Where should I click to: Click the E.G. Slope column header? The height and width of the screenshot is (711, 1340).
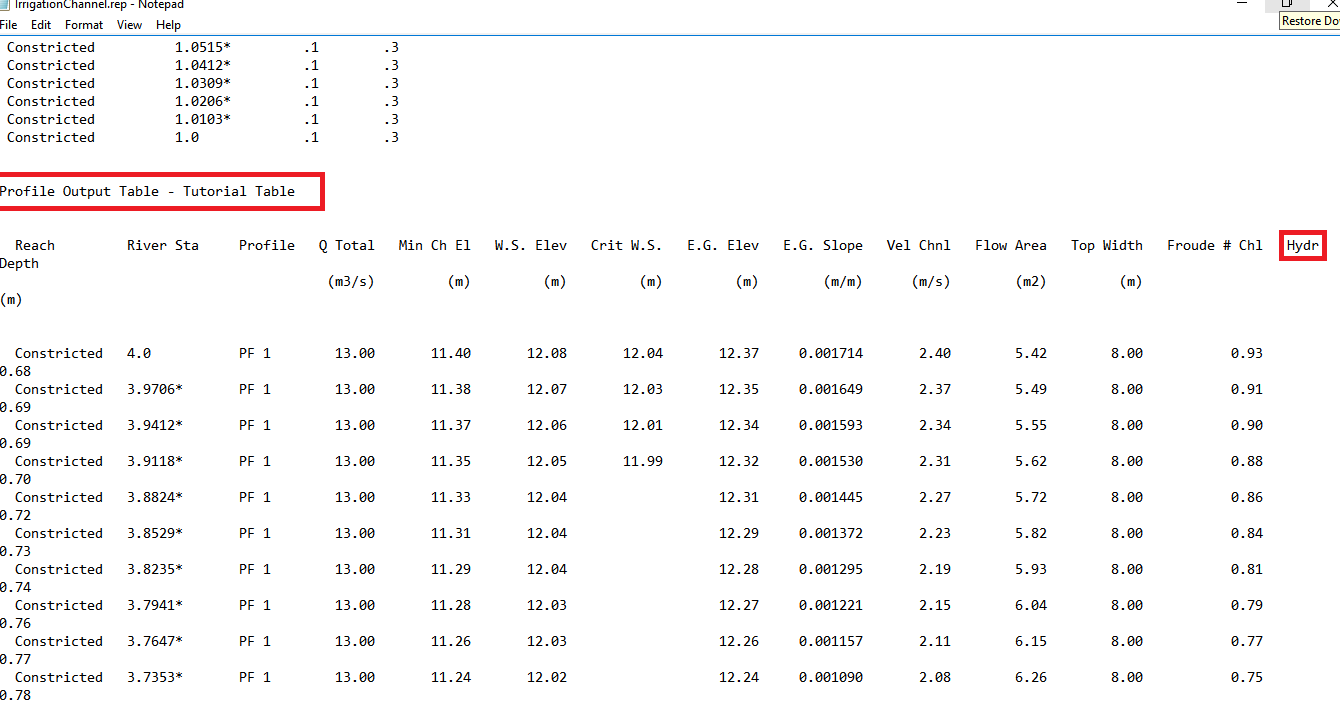coord(822,245)
